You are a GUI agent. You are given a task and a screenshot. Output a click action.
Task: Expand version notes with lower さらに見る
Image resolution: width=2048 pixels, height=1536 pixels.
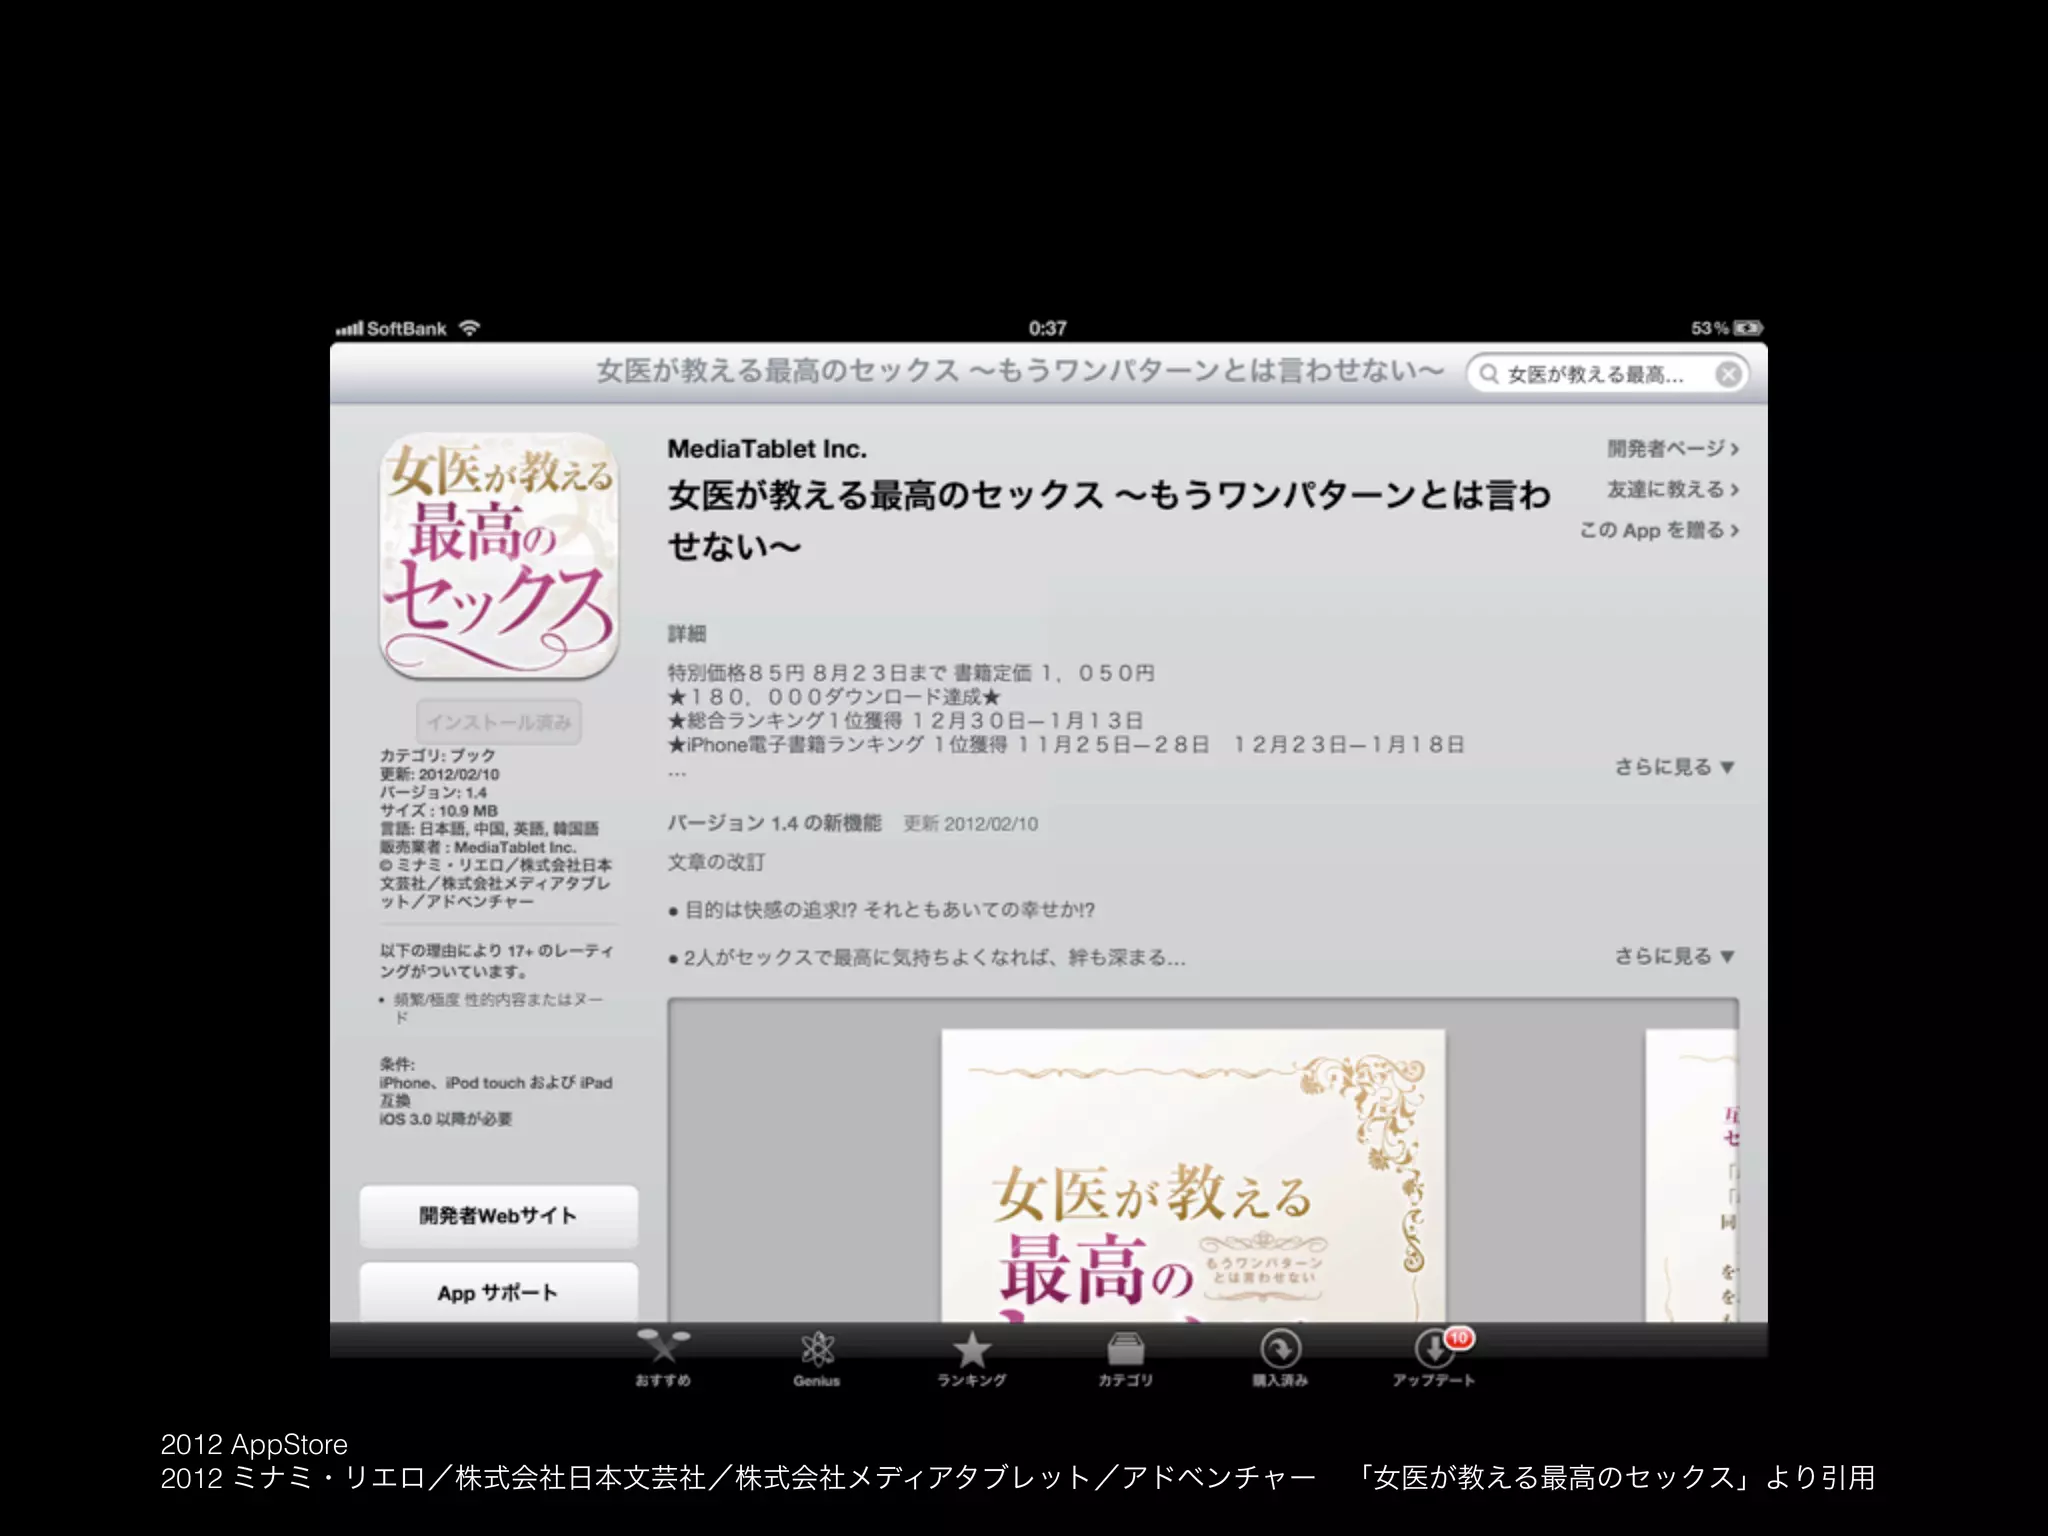[1674, 956]
